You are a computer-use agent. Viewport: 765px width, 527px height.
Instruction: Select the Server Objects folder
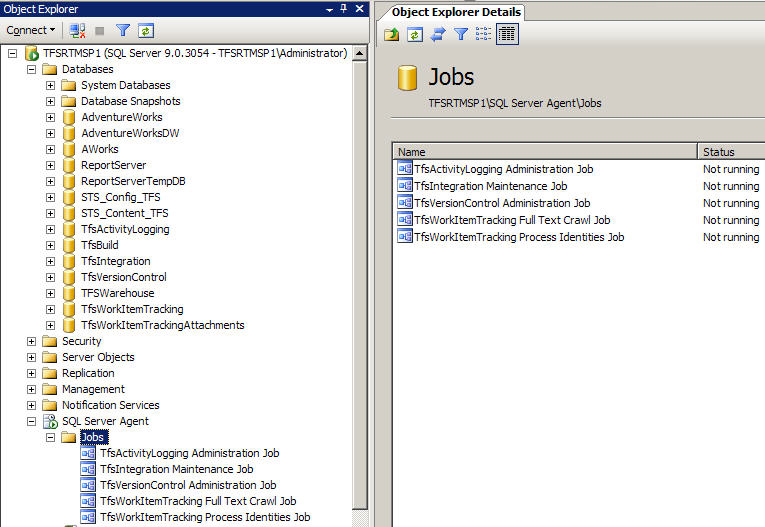coord(98,357)
